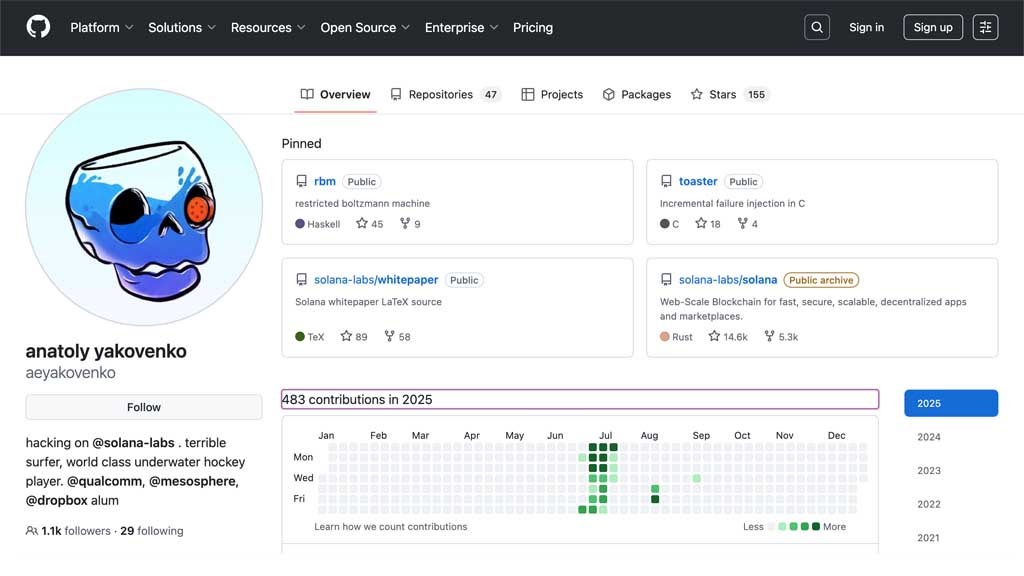Screen dimensions: 1024x576
Task: Click the followers people icon
Action: point(32,531)
